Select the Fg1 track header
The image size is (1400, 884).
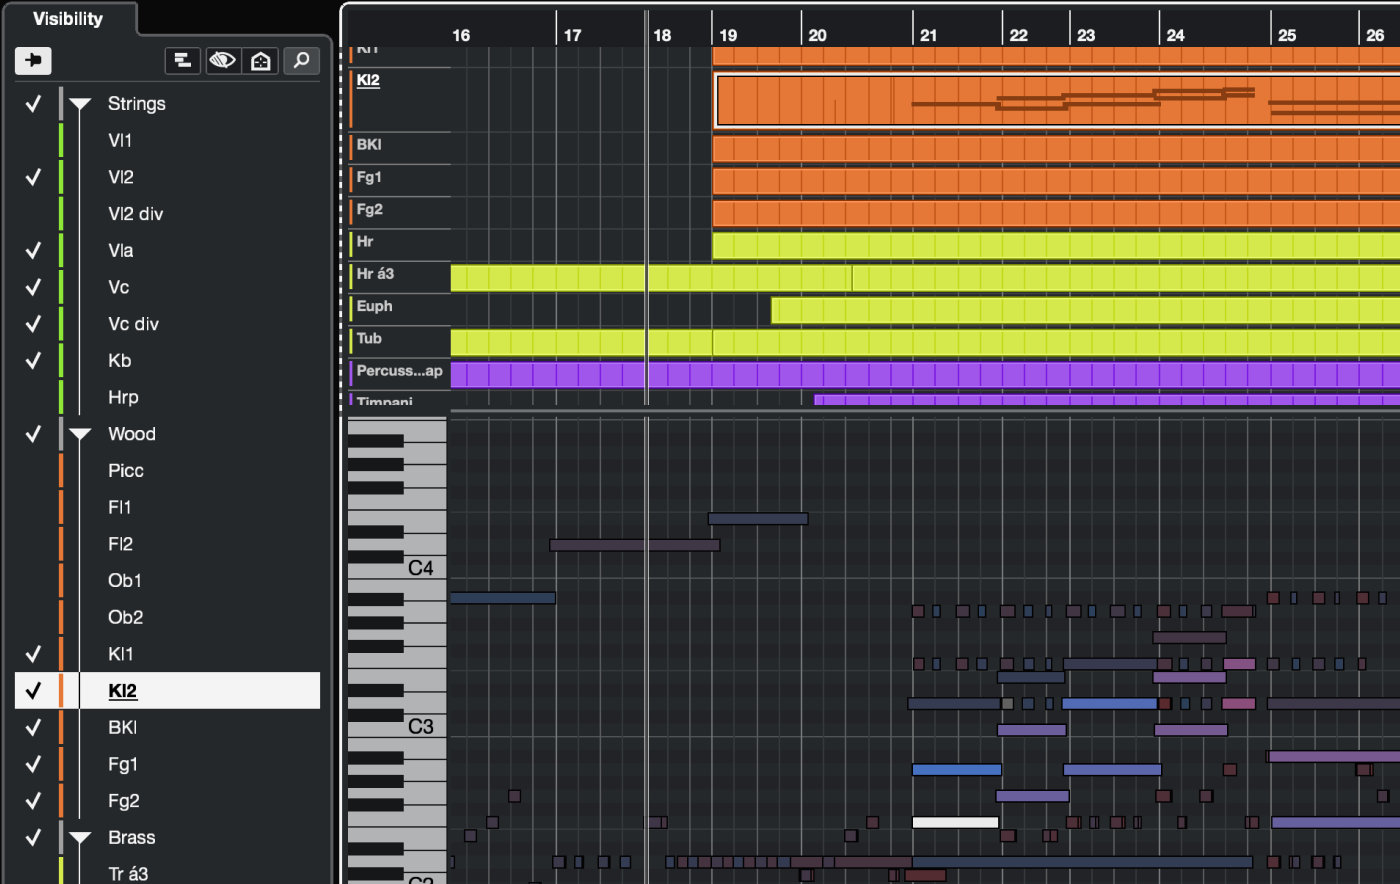point(400,181)
